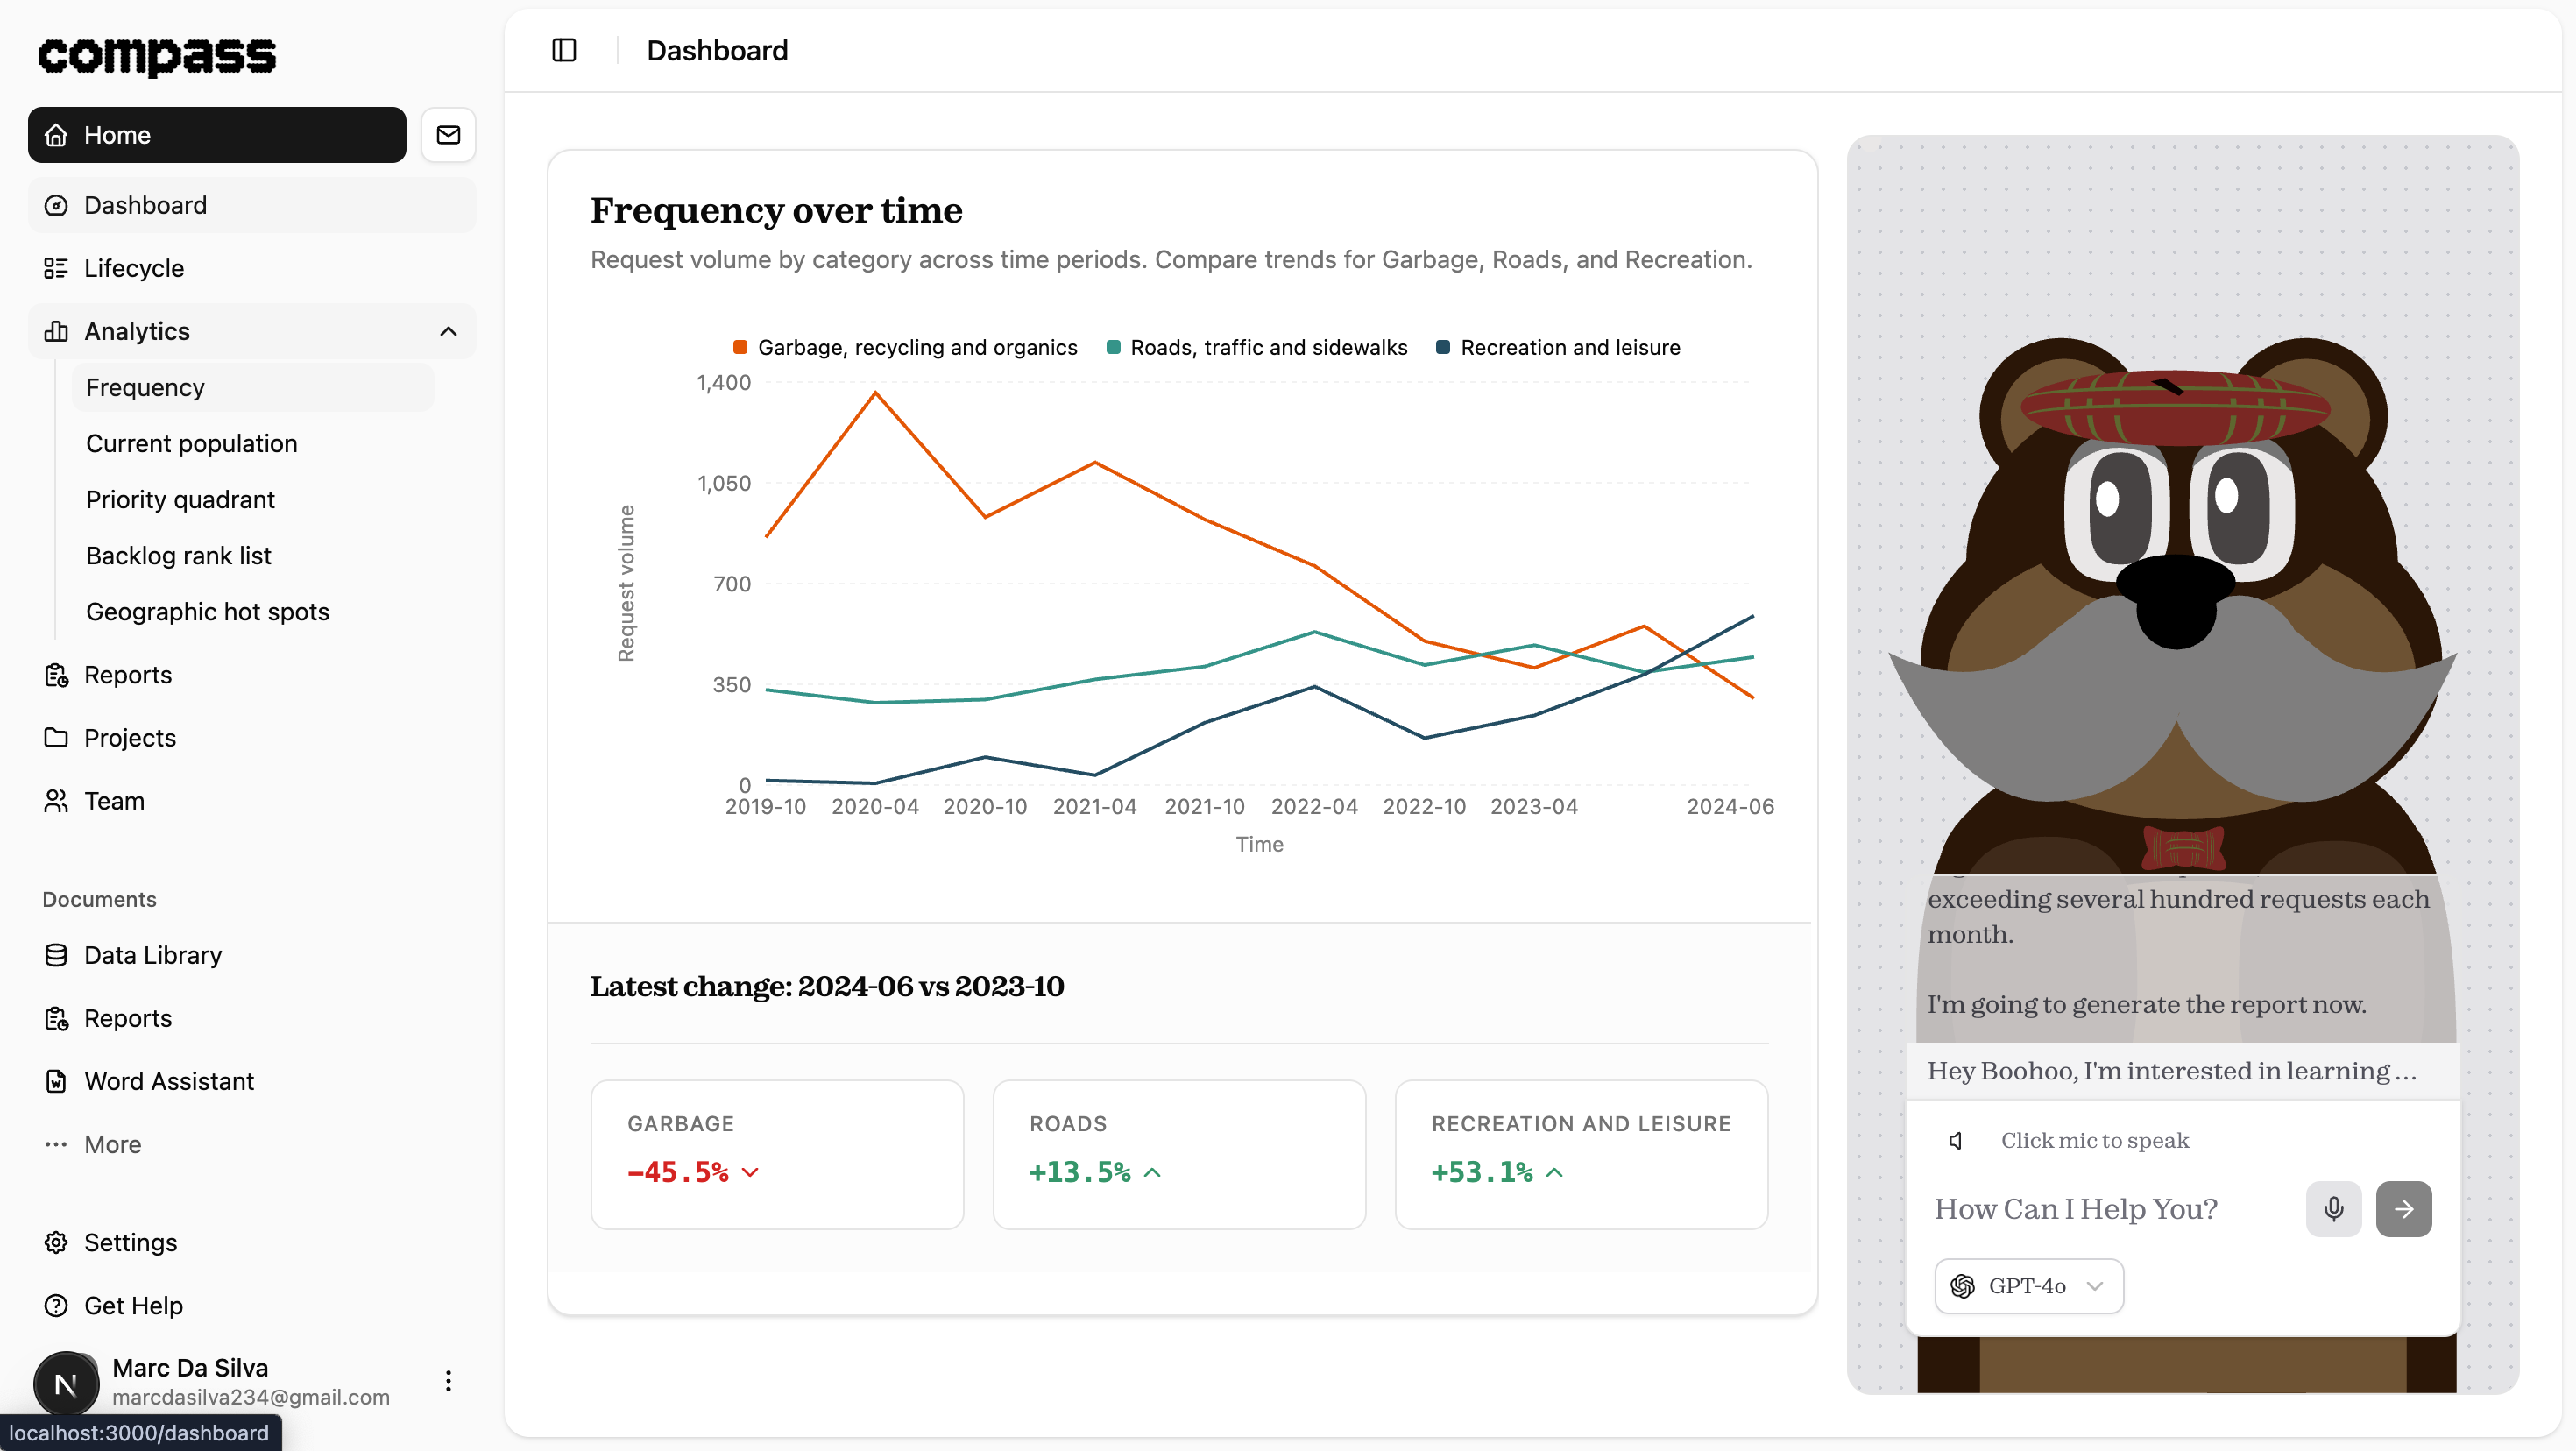Image resolution: width=2576 pixels, height=1451 pixels.
Task: Open user account options menu
Action: [x=448, y=1381]
